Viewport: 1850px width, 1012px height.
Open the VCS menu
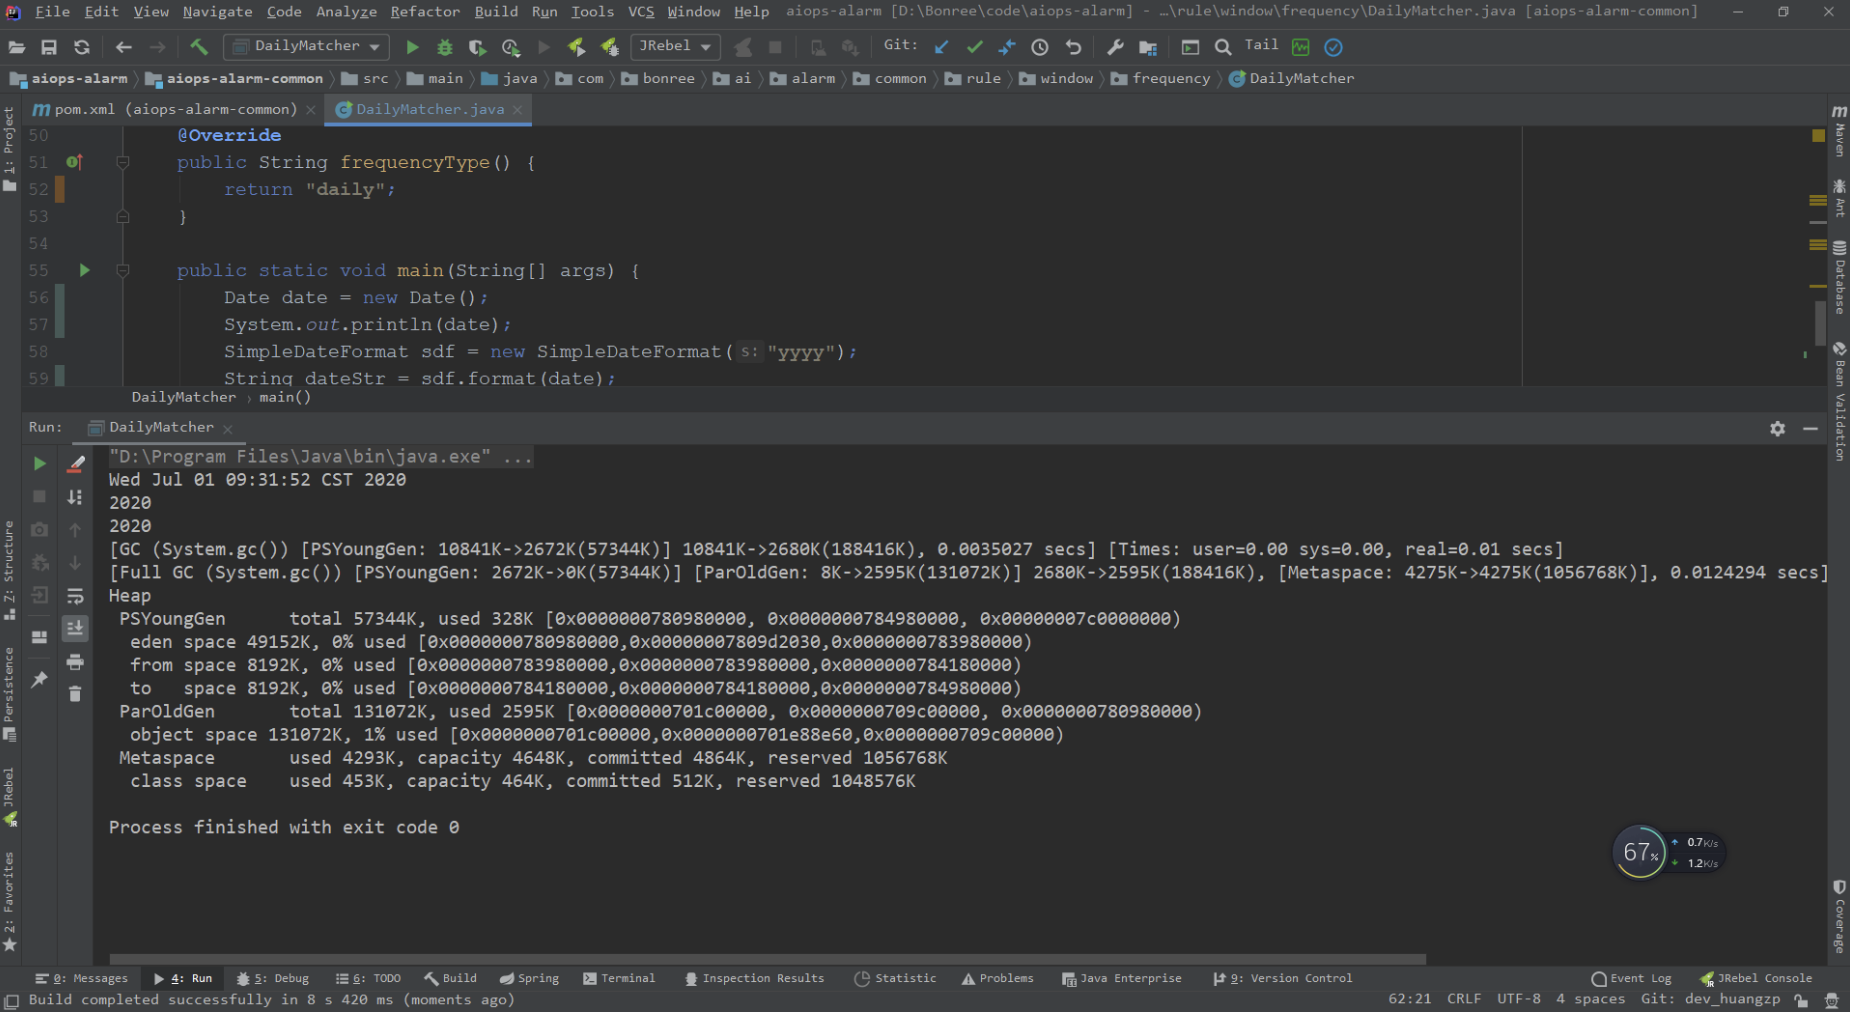(641, 12)
